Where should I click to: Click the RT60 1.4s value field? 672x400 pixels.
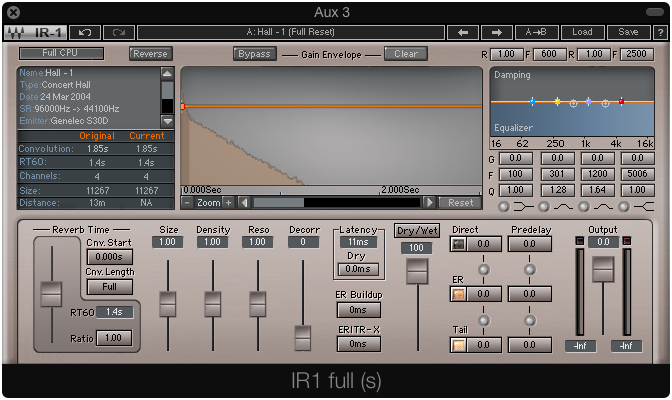pyautogui.click(x=114, y=312)
